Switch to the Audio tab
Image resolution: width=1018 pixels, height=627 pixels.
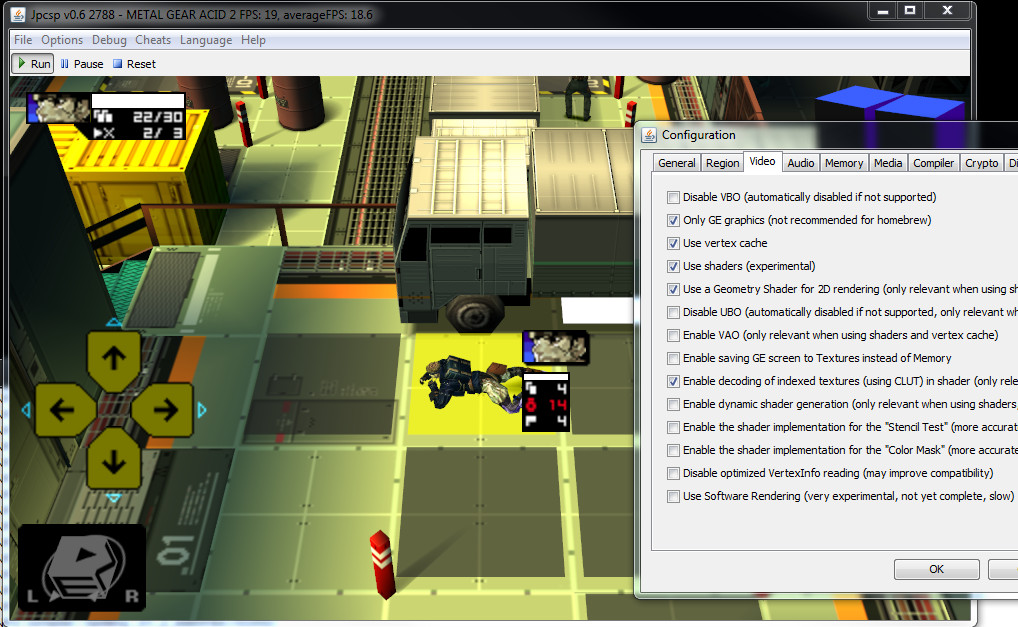801,163
